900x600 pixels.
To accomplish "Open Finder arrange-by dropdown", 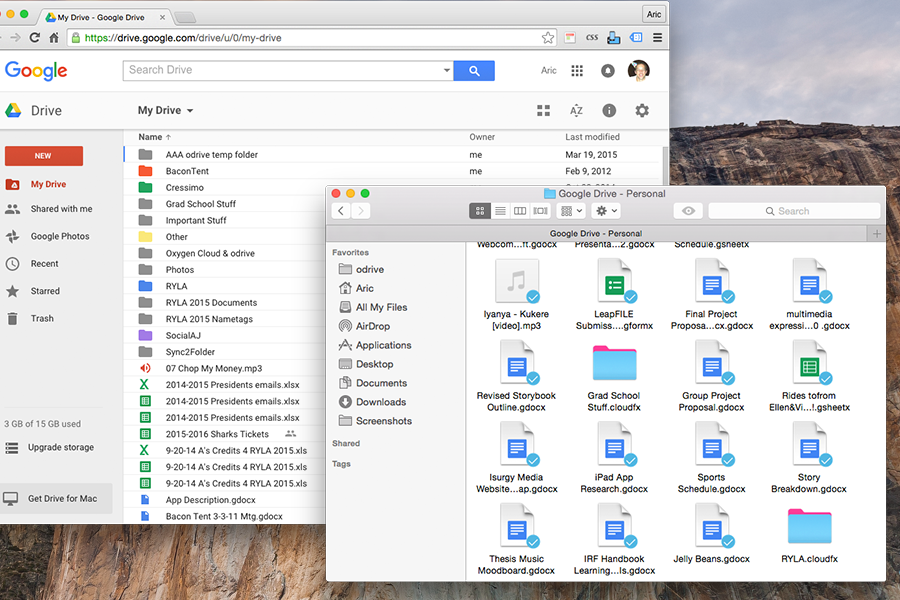I will coord(571,211).
